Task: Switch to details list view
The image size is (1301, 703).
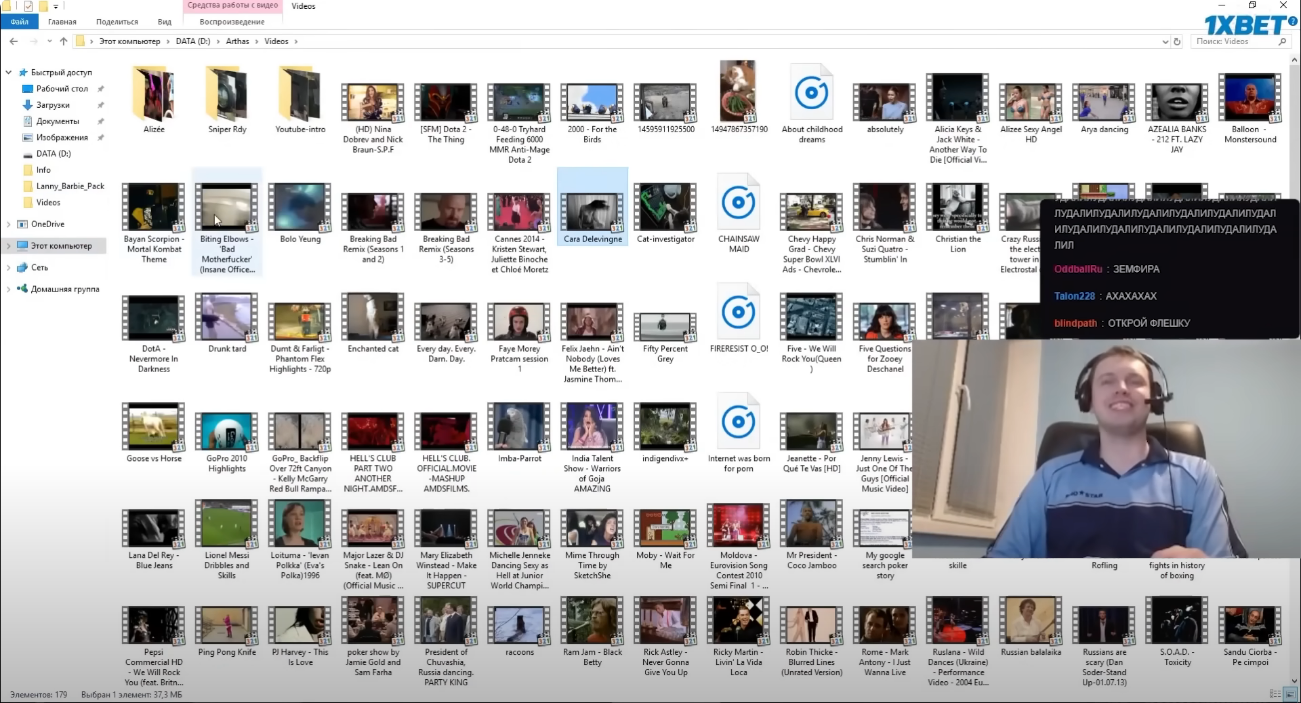Action: tap(1277, 694)
